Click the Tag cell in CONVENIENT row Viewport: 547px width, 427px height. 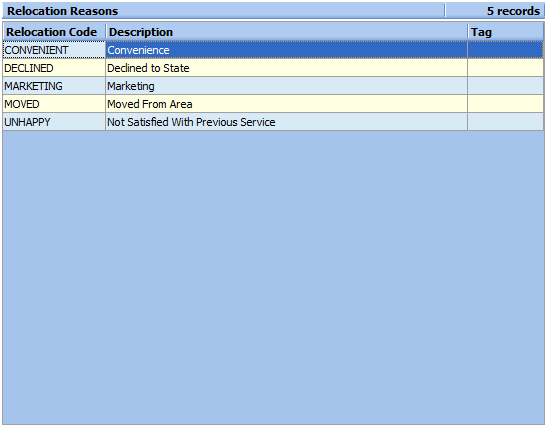coord(505,50)
